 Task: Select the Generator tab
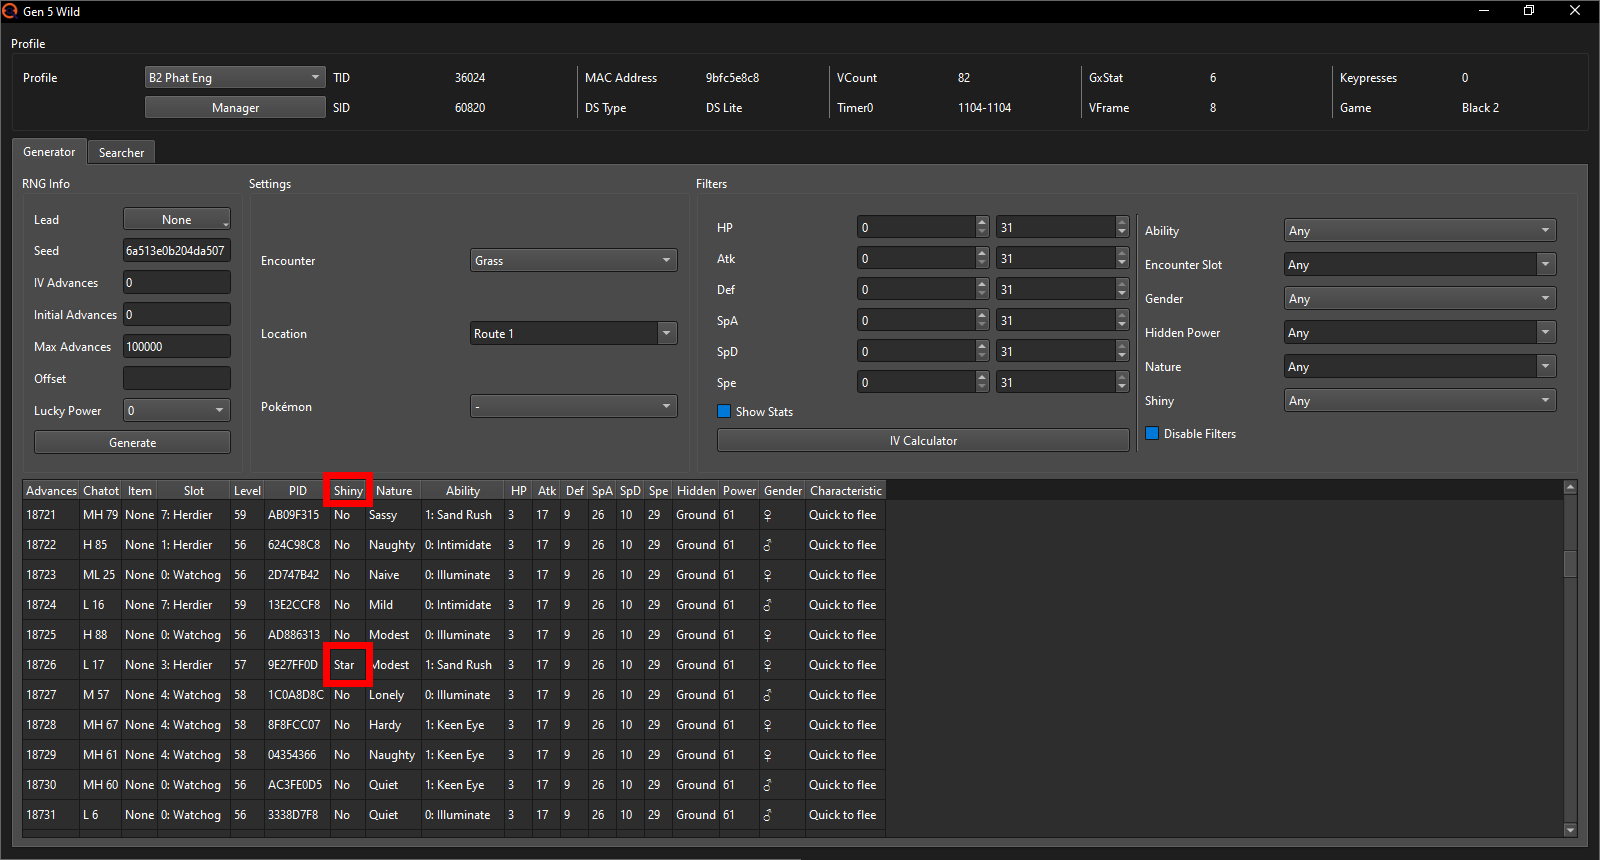[49, 152]
